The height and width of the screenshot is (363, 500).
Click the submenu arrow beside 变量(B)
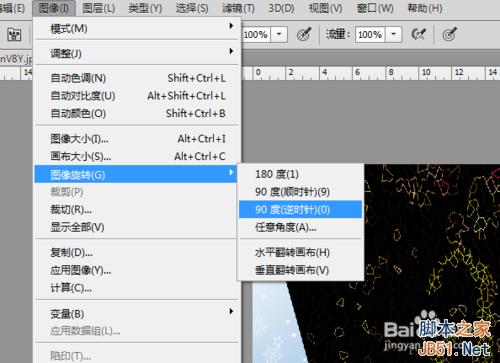click(231, 311)
